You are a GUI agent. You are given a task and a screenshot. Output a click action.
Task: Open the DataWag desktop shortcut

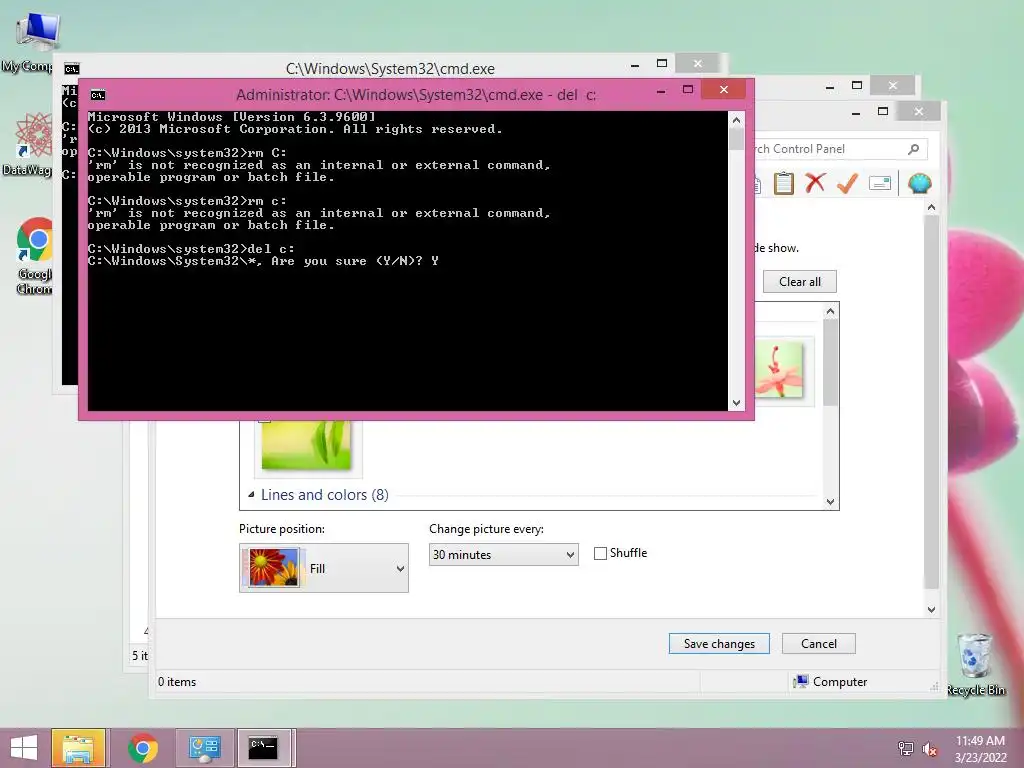(29, 144)
